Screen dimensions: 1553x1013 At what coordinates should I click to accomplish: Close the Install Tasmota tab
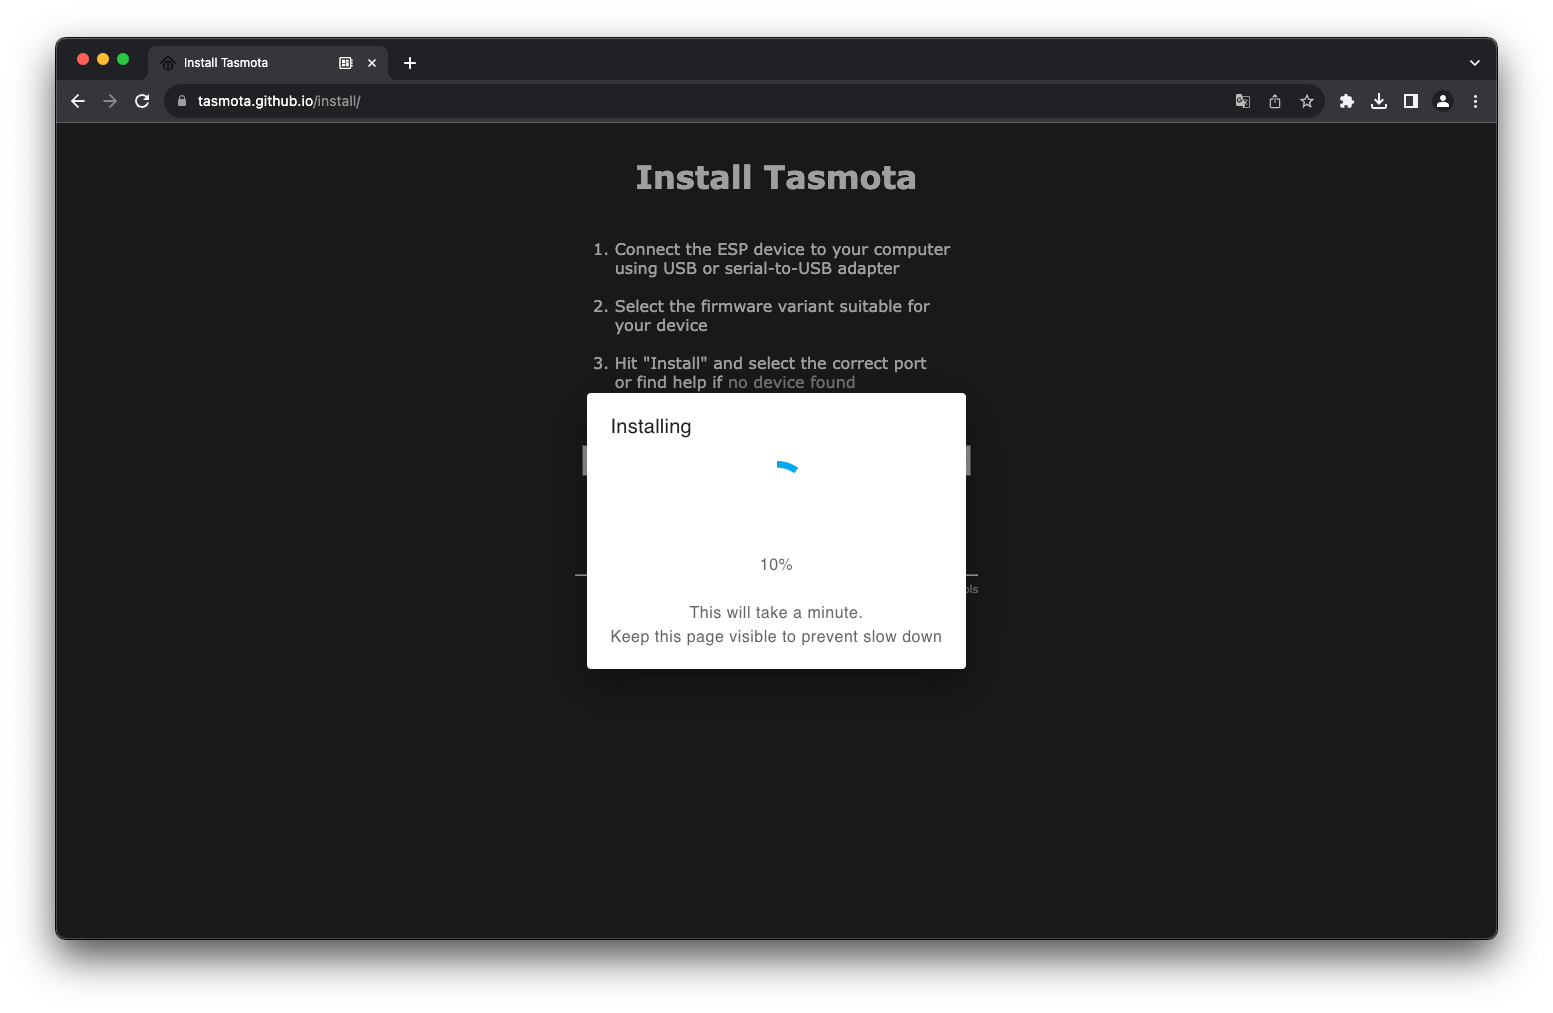point(372,63)
